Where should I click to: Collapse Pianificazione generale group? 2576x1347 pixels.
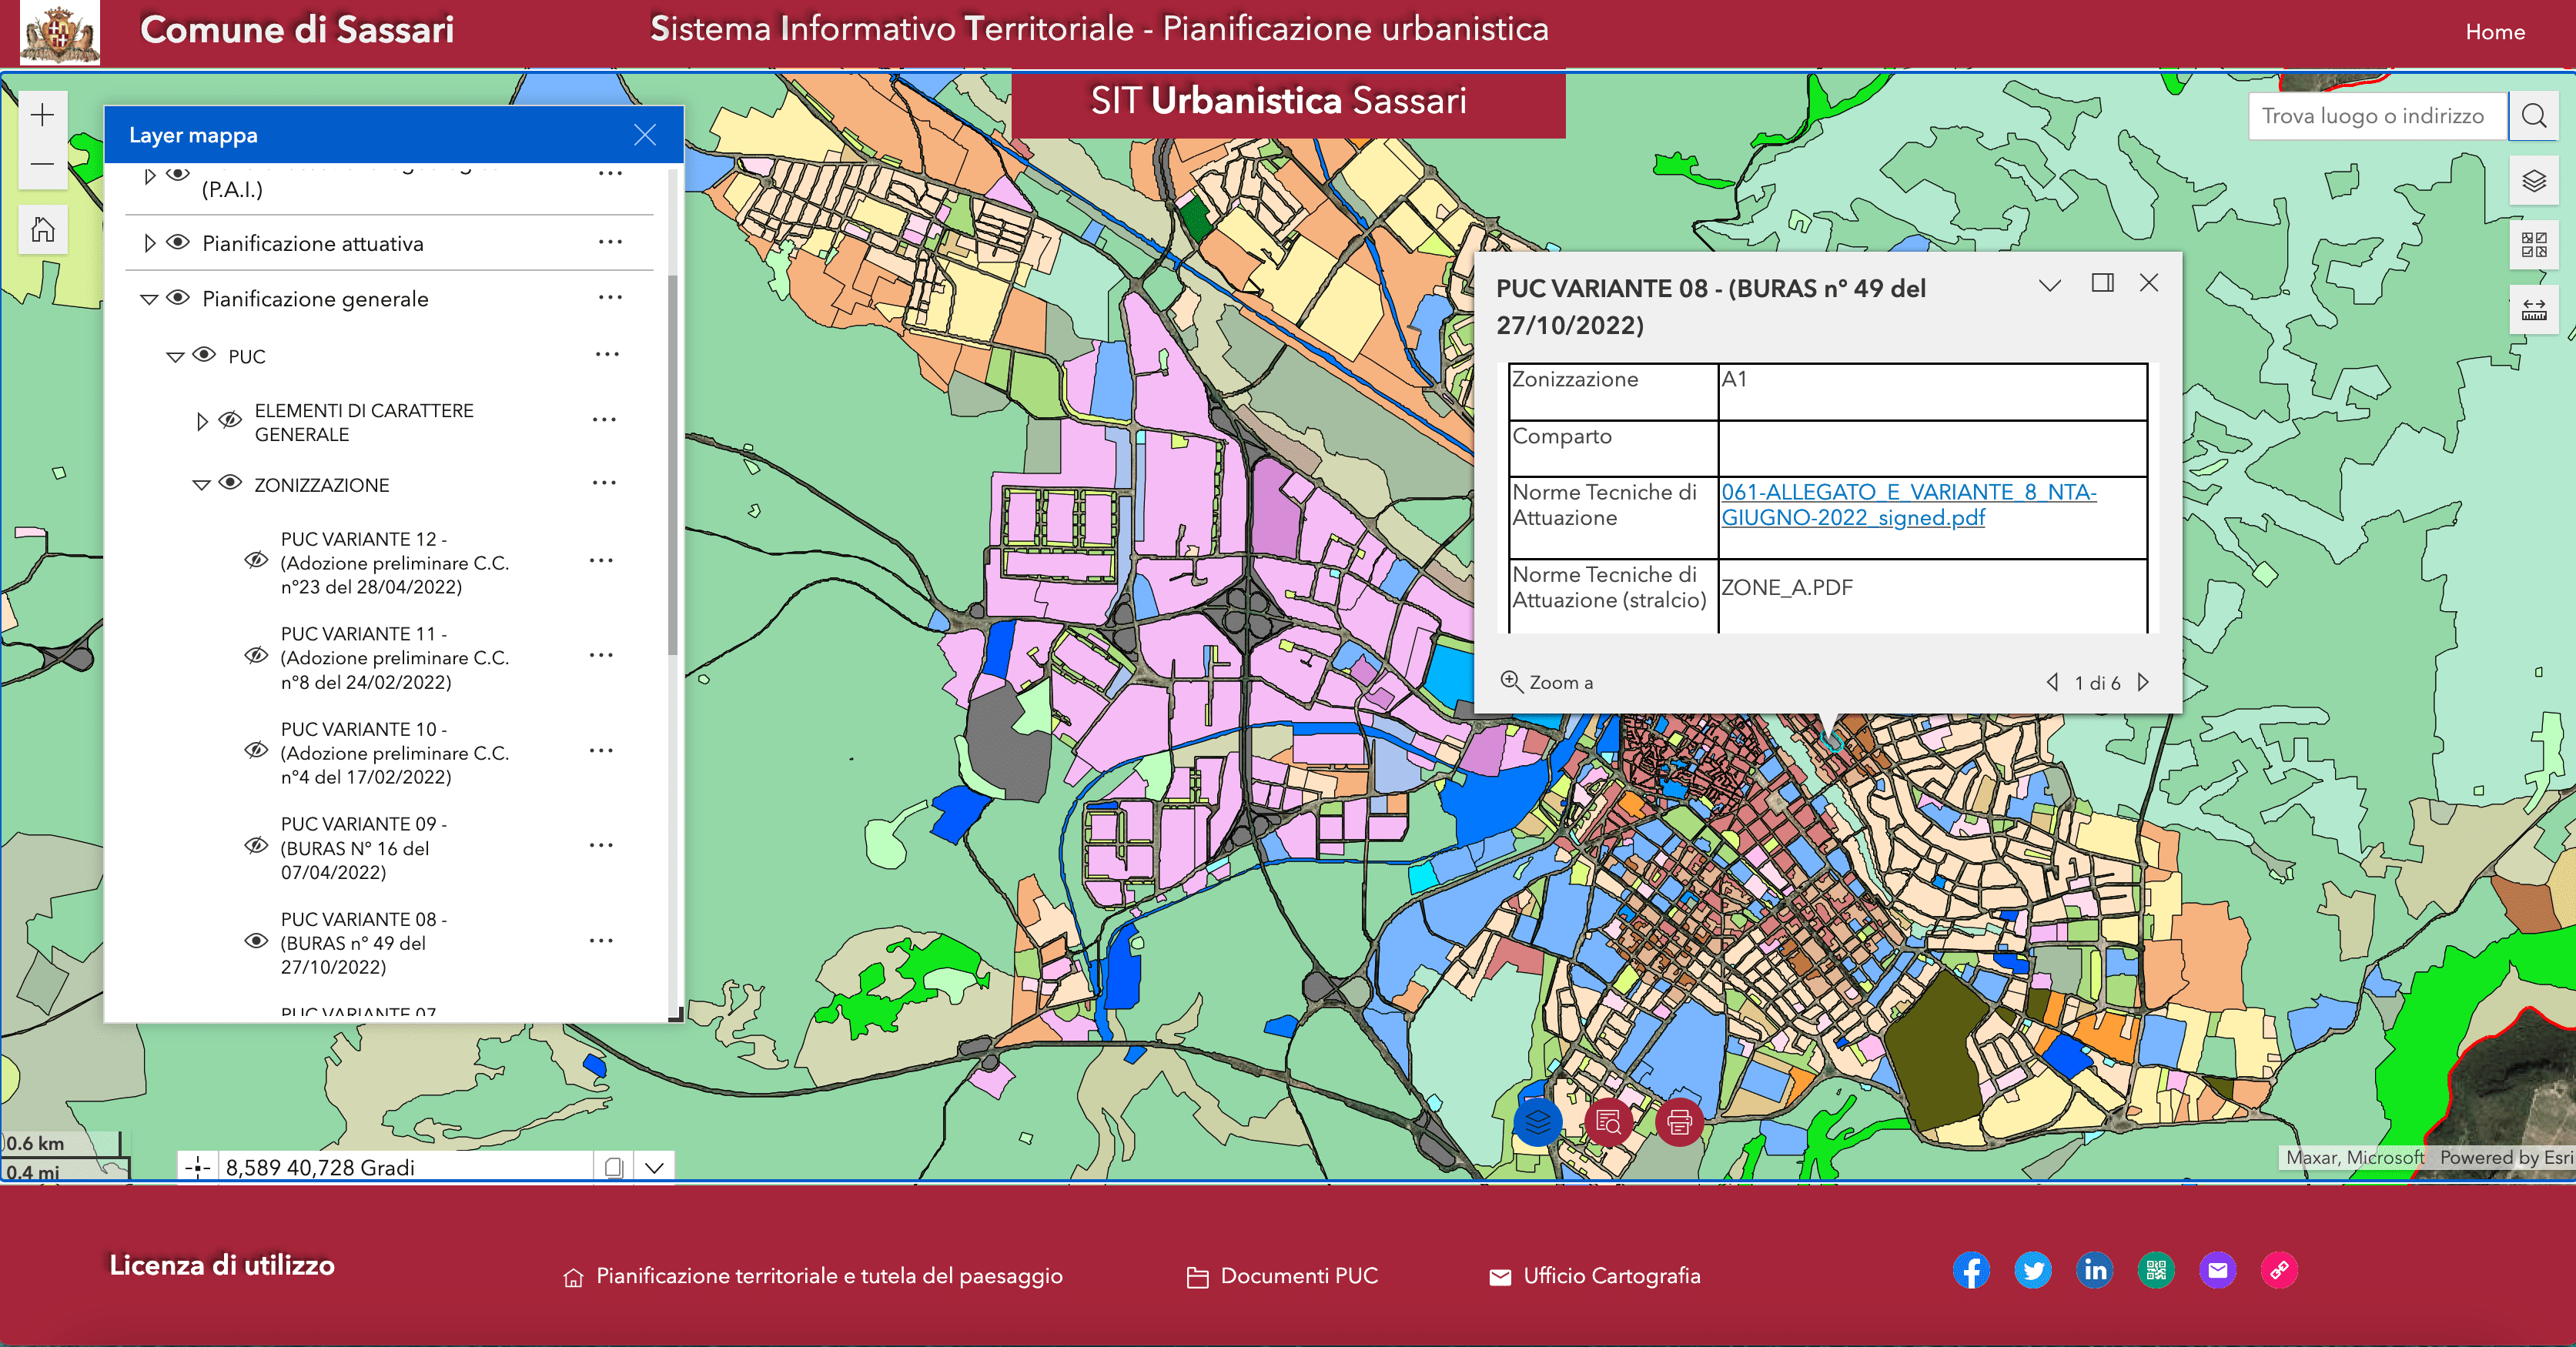coord(149,299)
